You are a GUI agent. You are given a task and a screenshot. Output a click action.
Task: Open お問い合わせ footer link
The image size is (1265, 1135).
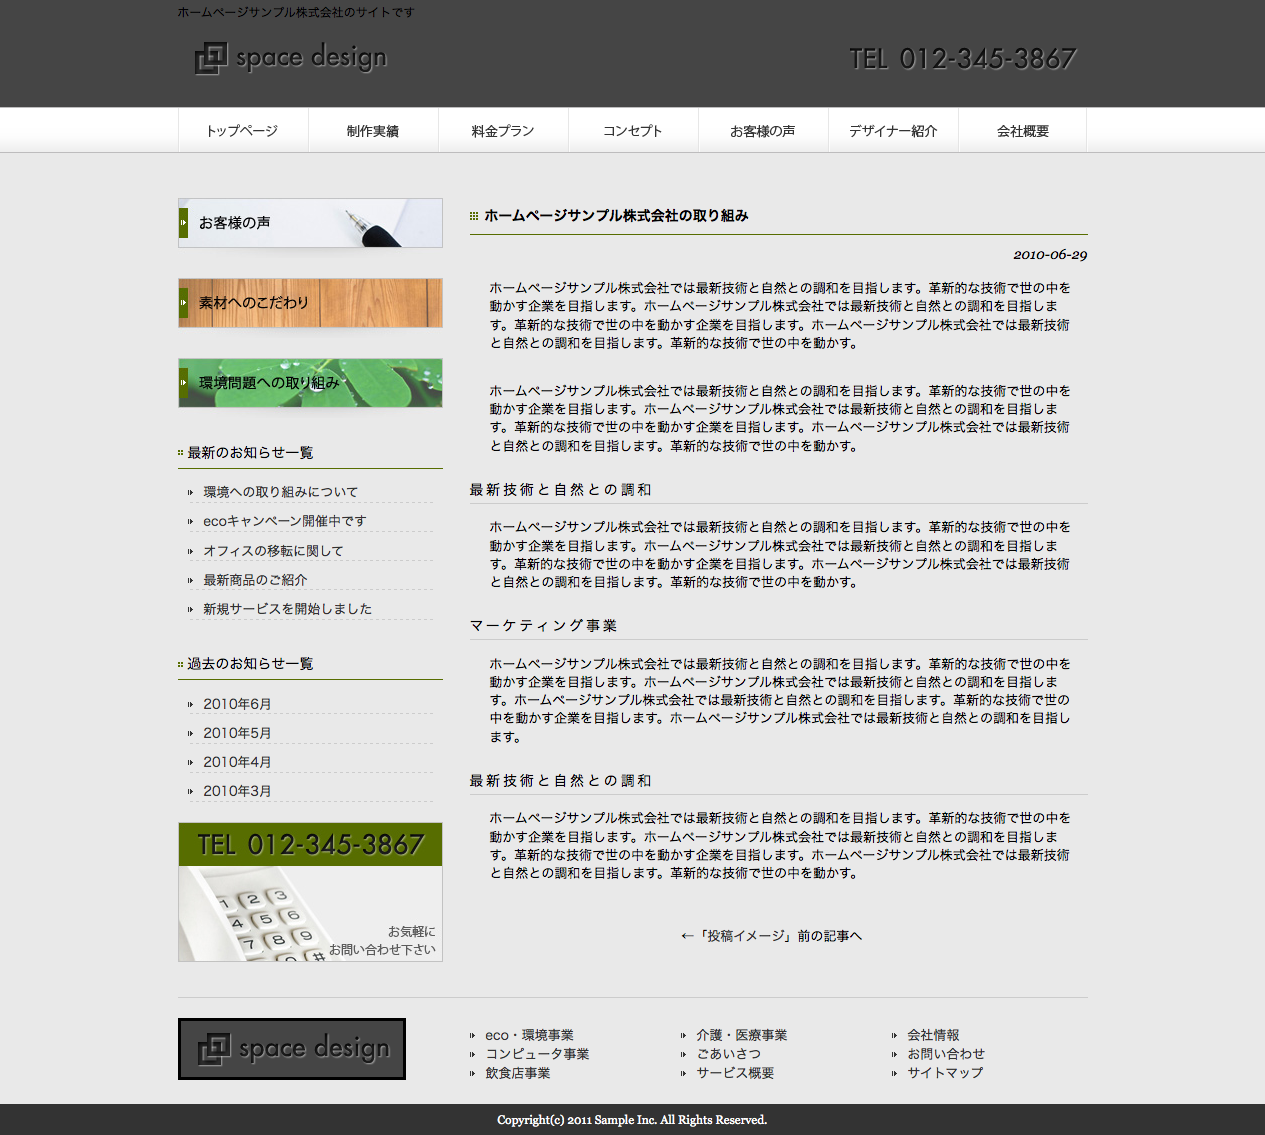tap(946, 1054)
